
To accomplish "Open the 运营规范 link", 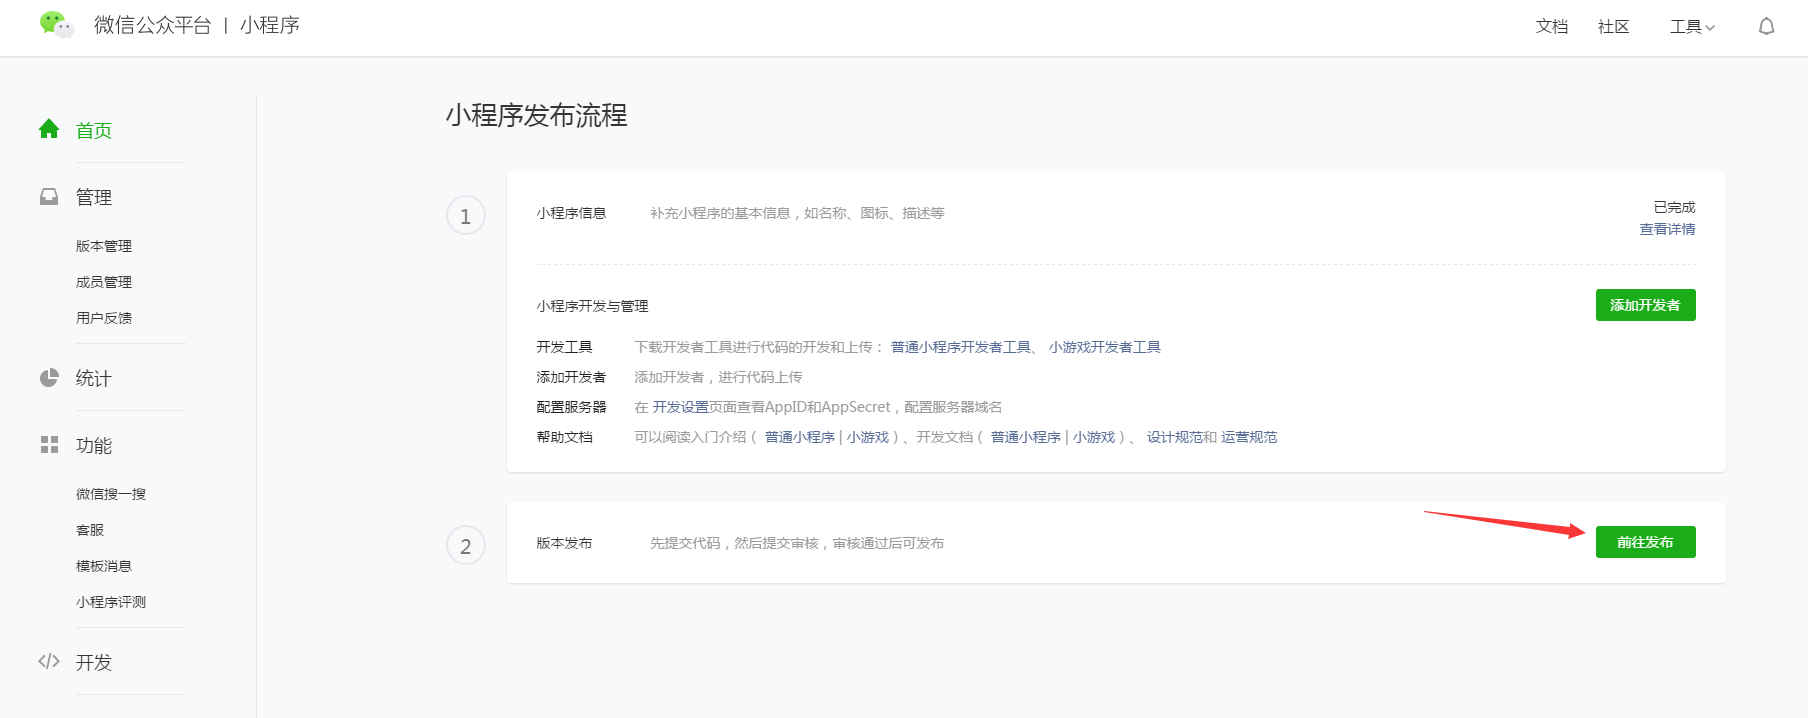I will pyautogui.click(x=1249, y=437).
